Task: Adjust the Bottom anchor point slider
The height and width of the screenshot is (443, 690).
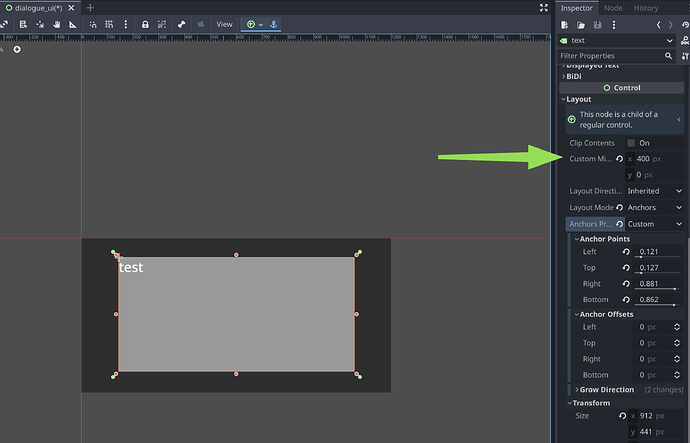Action: point(657,305)
